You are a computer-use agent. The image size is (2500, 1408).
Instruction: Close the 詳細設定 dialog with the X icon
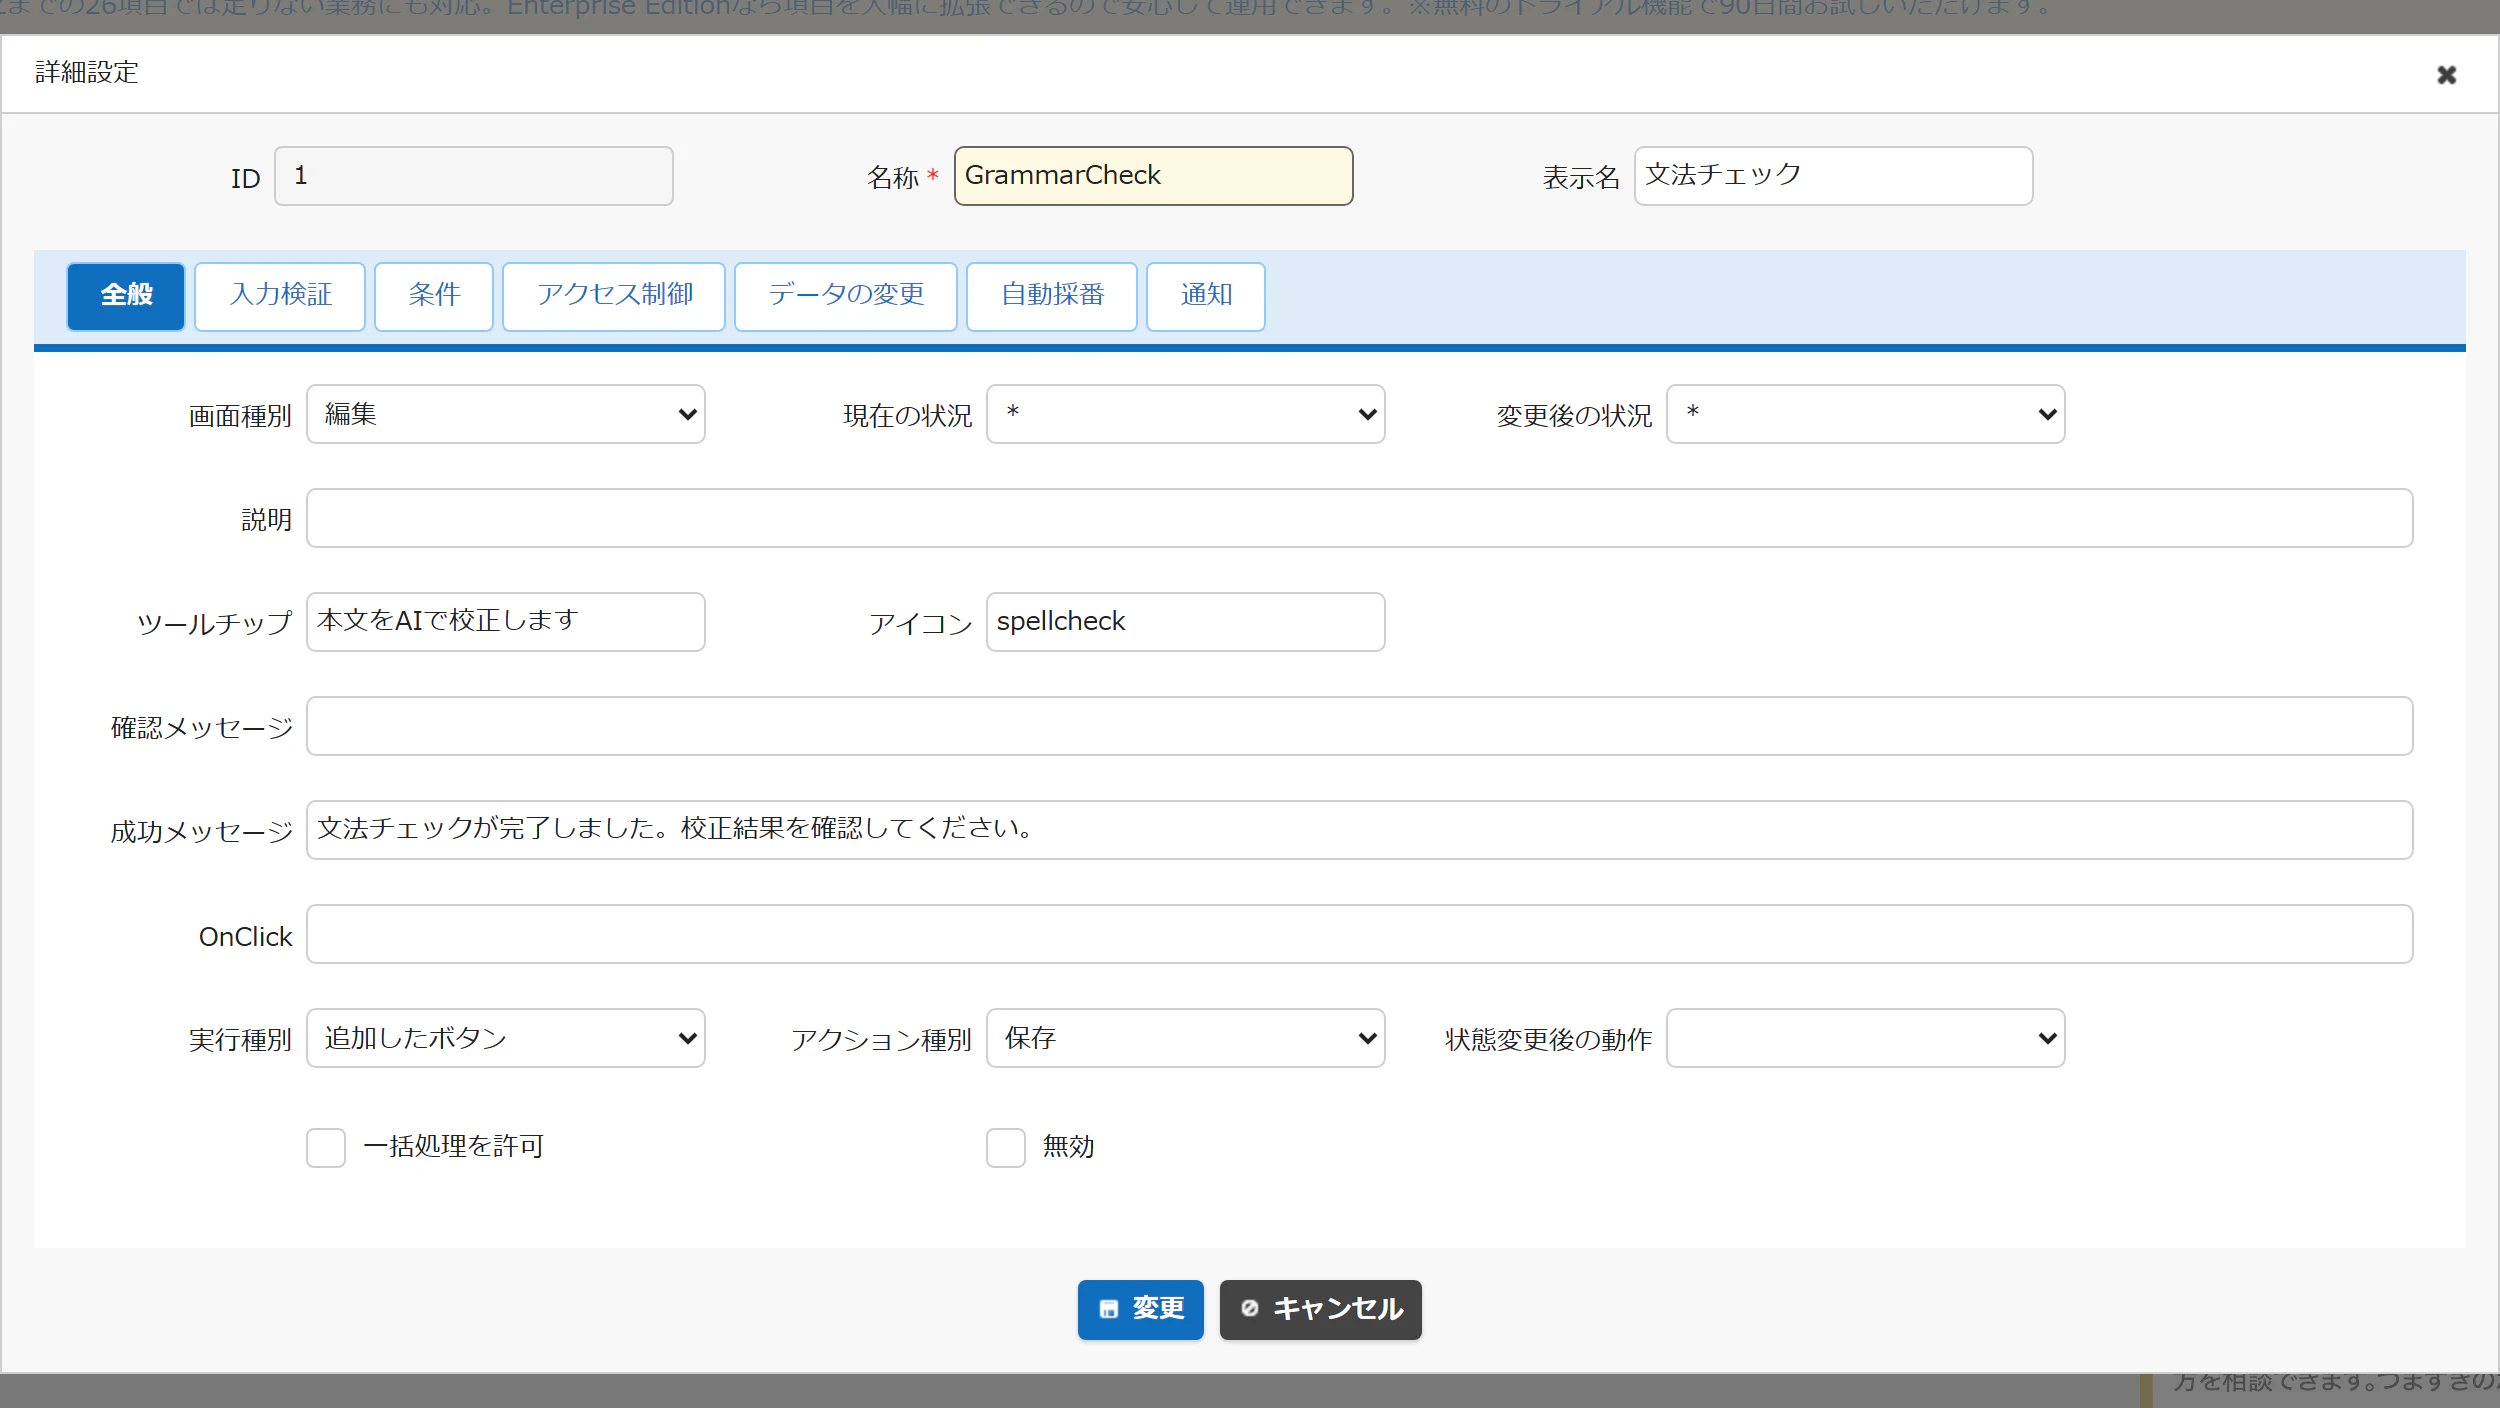[x=2446, y=75]
